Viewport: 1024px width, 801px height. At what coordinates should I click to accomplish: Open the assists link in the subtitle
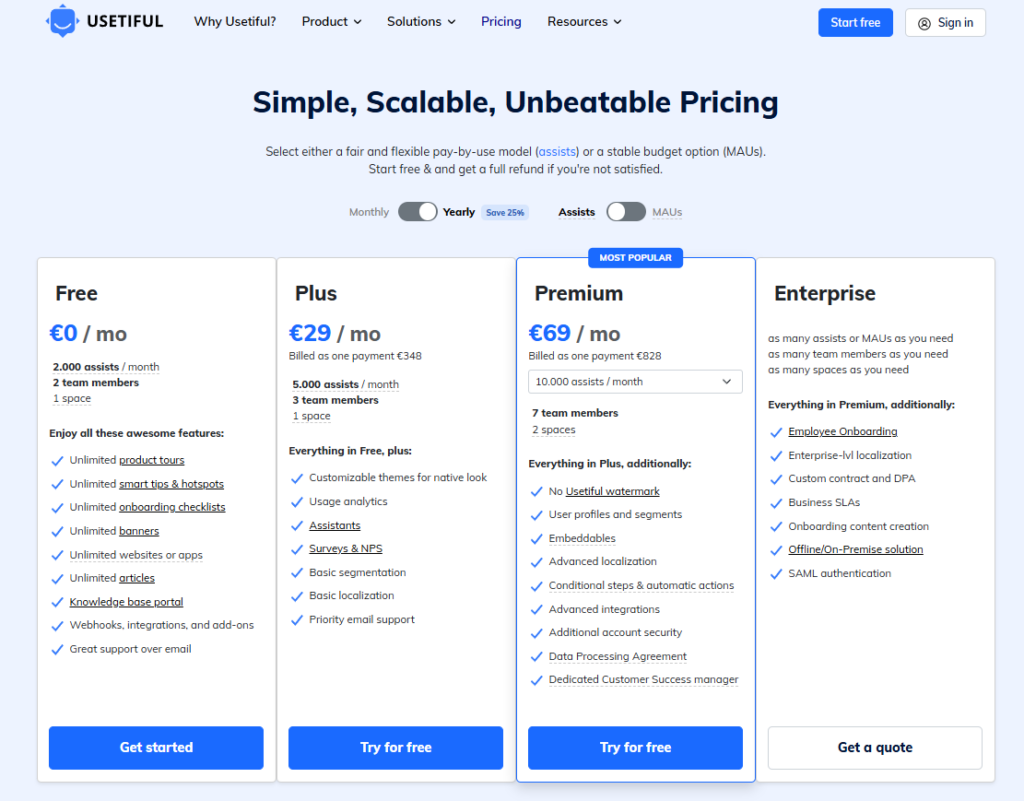pos(558,152)
